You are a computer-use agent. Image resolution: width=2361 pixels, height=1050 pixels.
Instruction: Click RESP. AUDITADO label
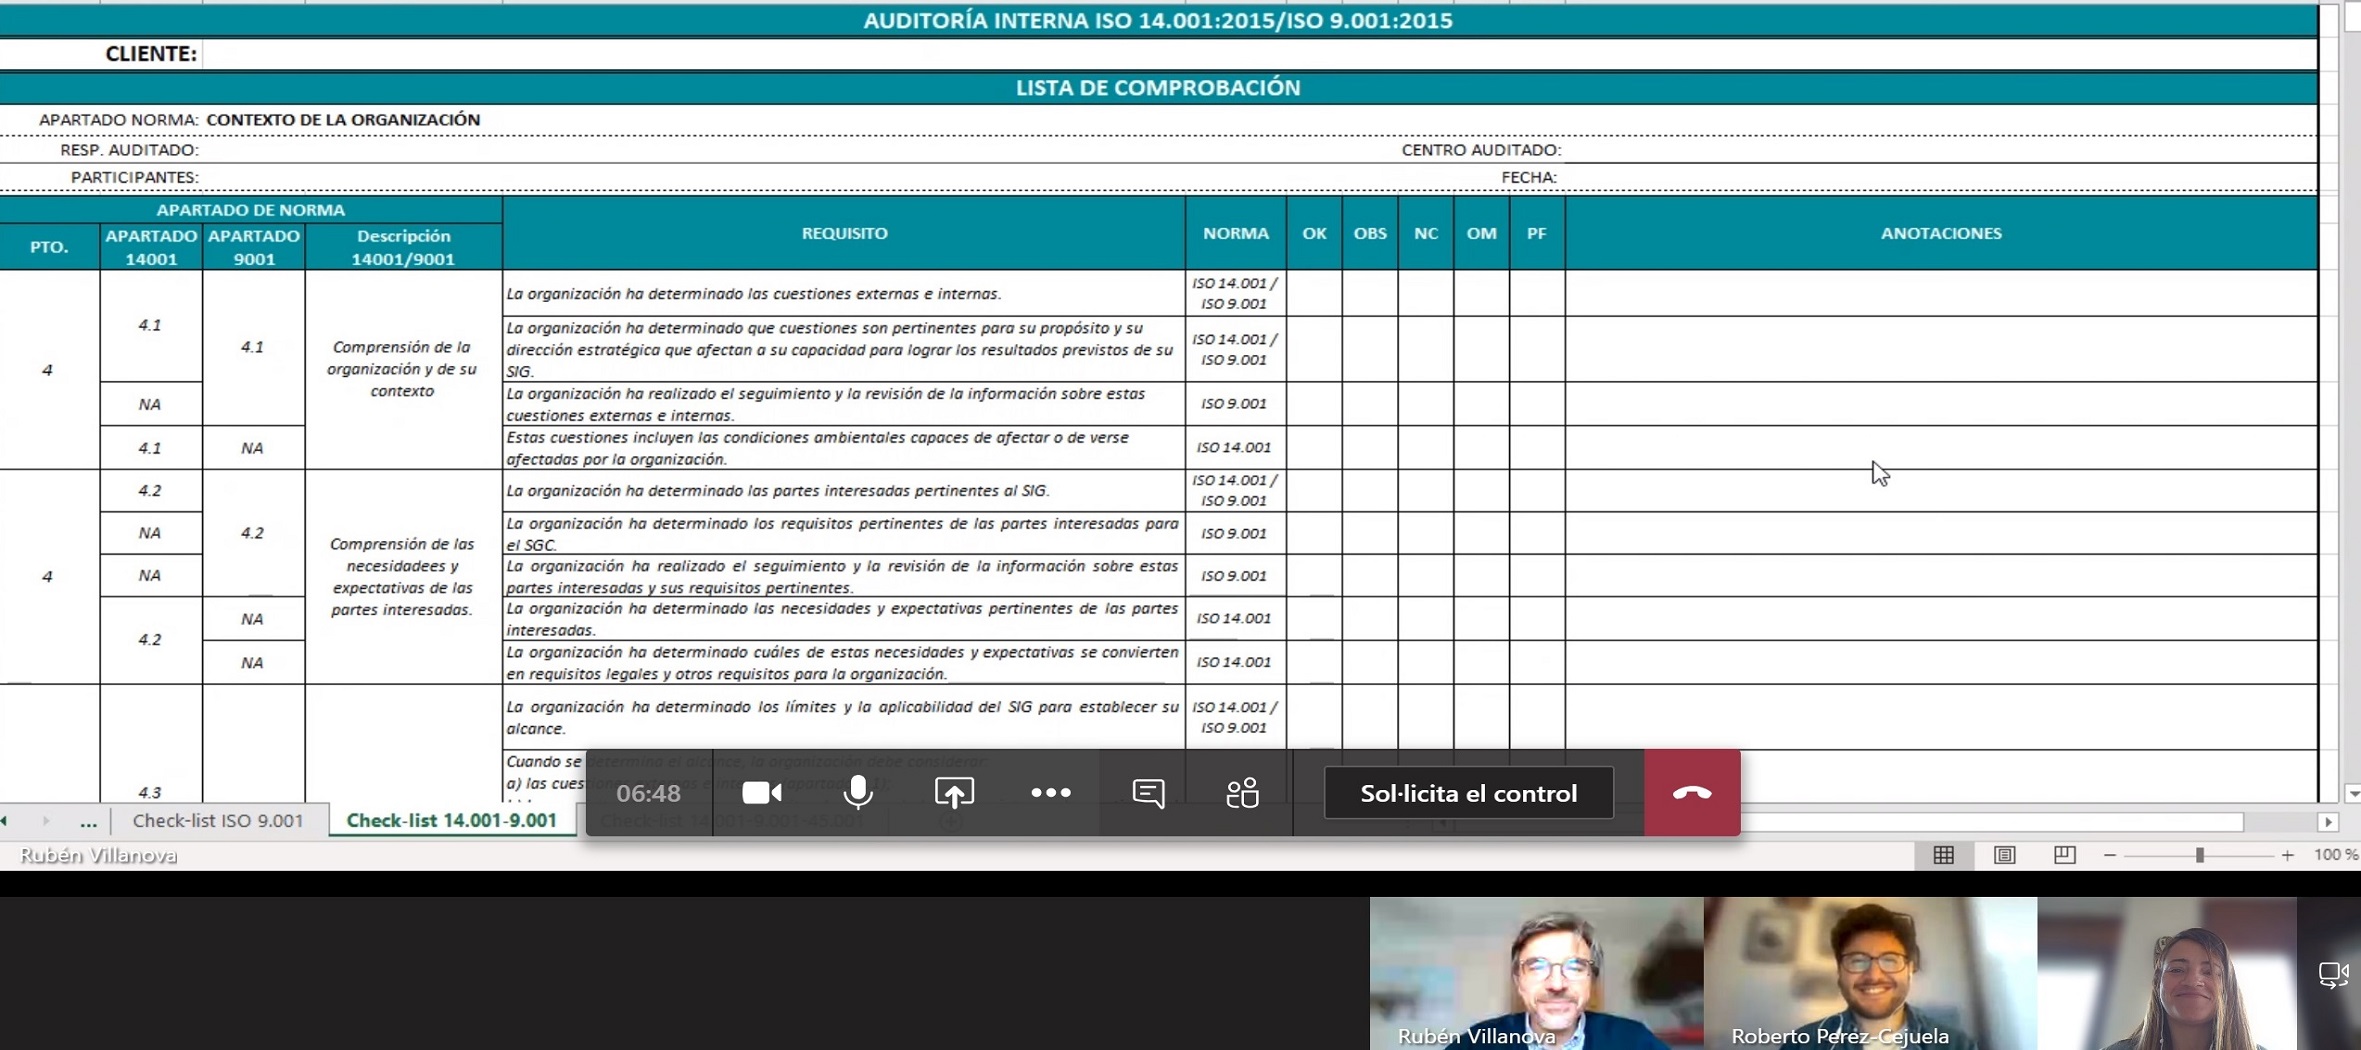click(129, 150)
